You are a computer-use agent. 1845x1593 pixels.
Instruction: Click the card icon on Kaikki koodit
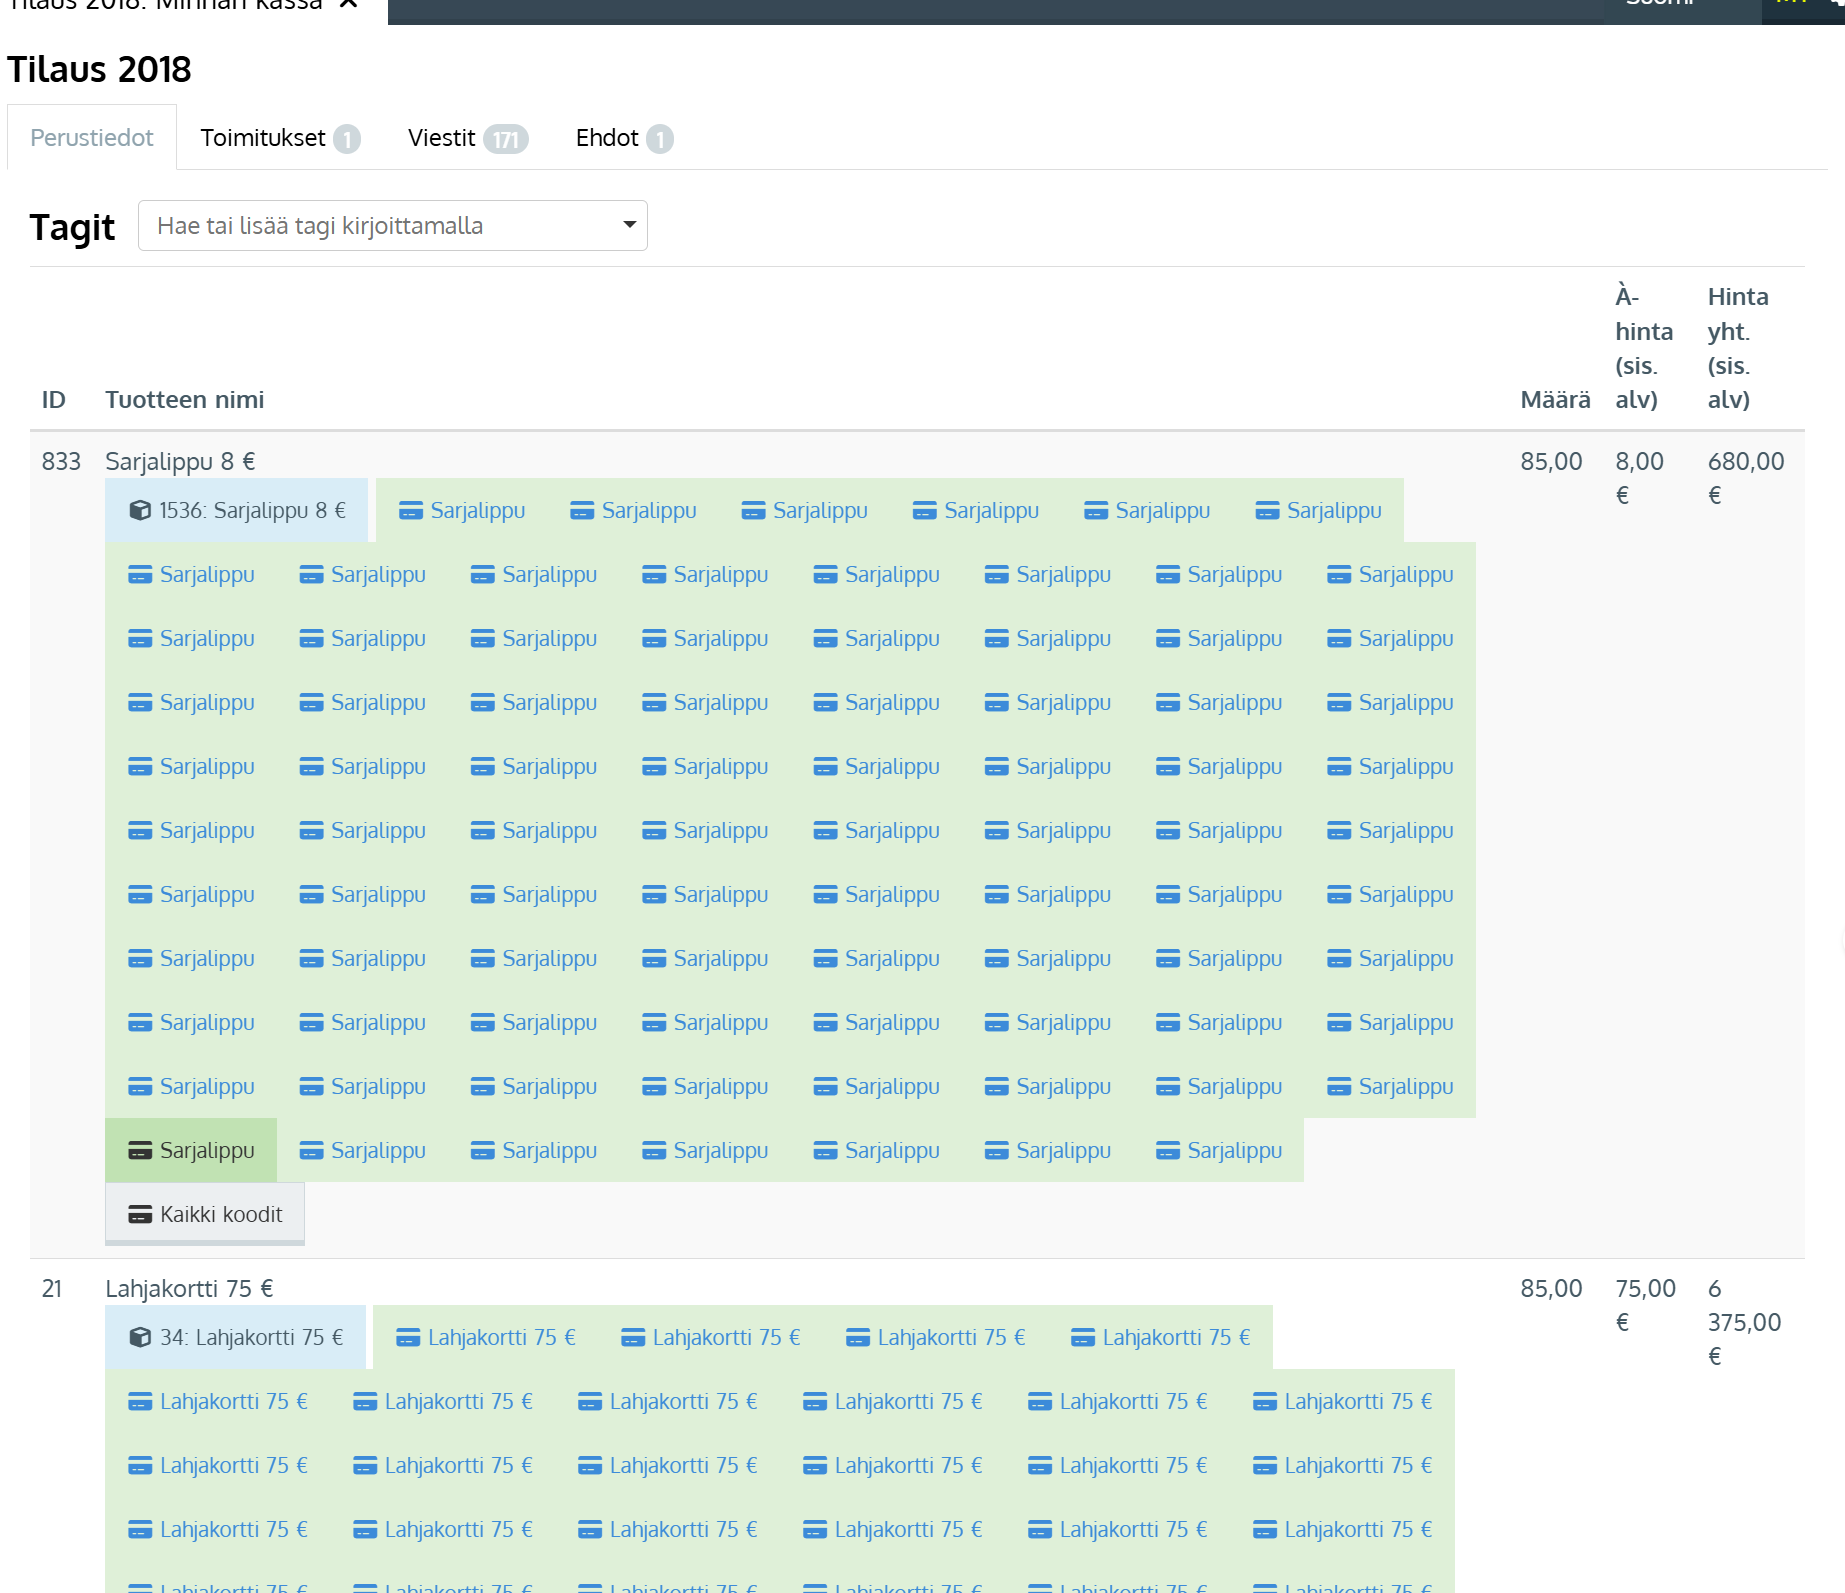[140, 1215]
